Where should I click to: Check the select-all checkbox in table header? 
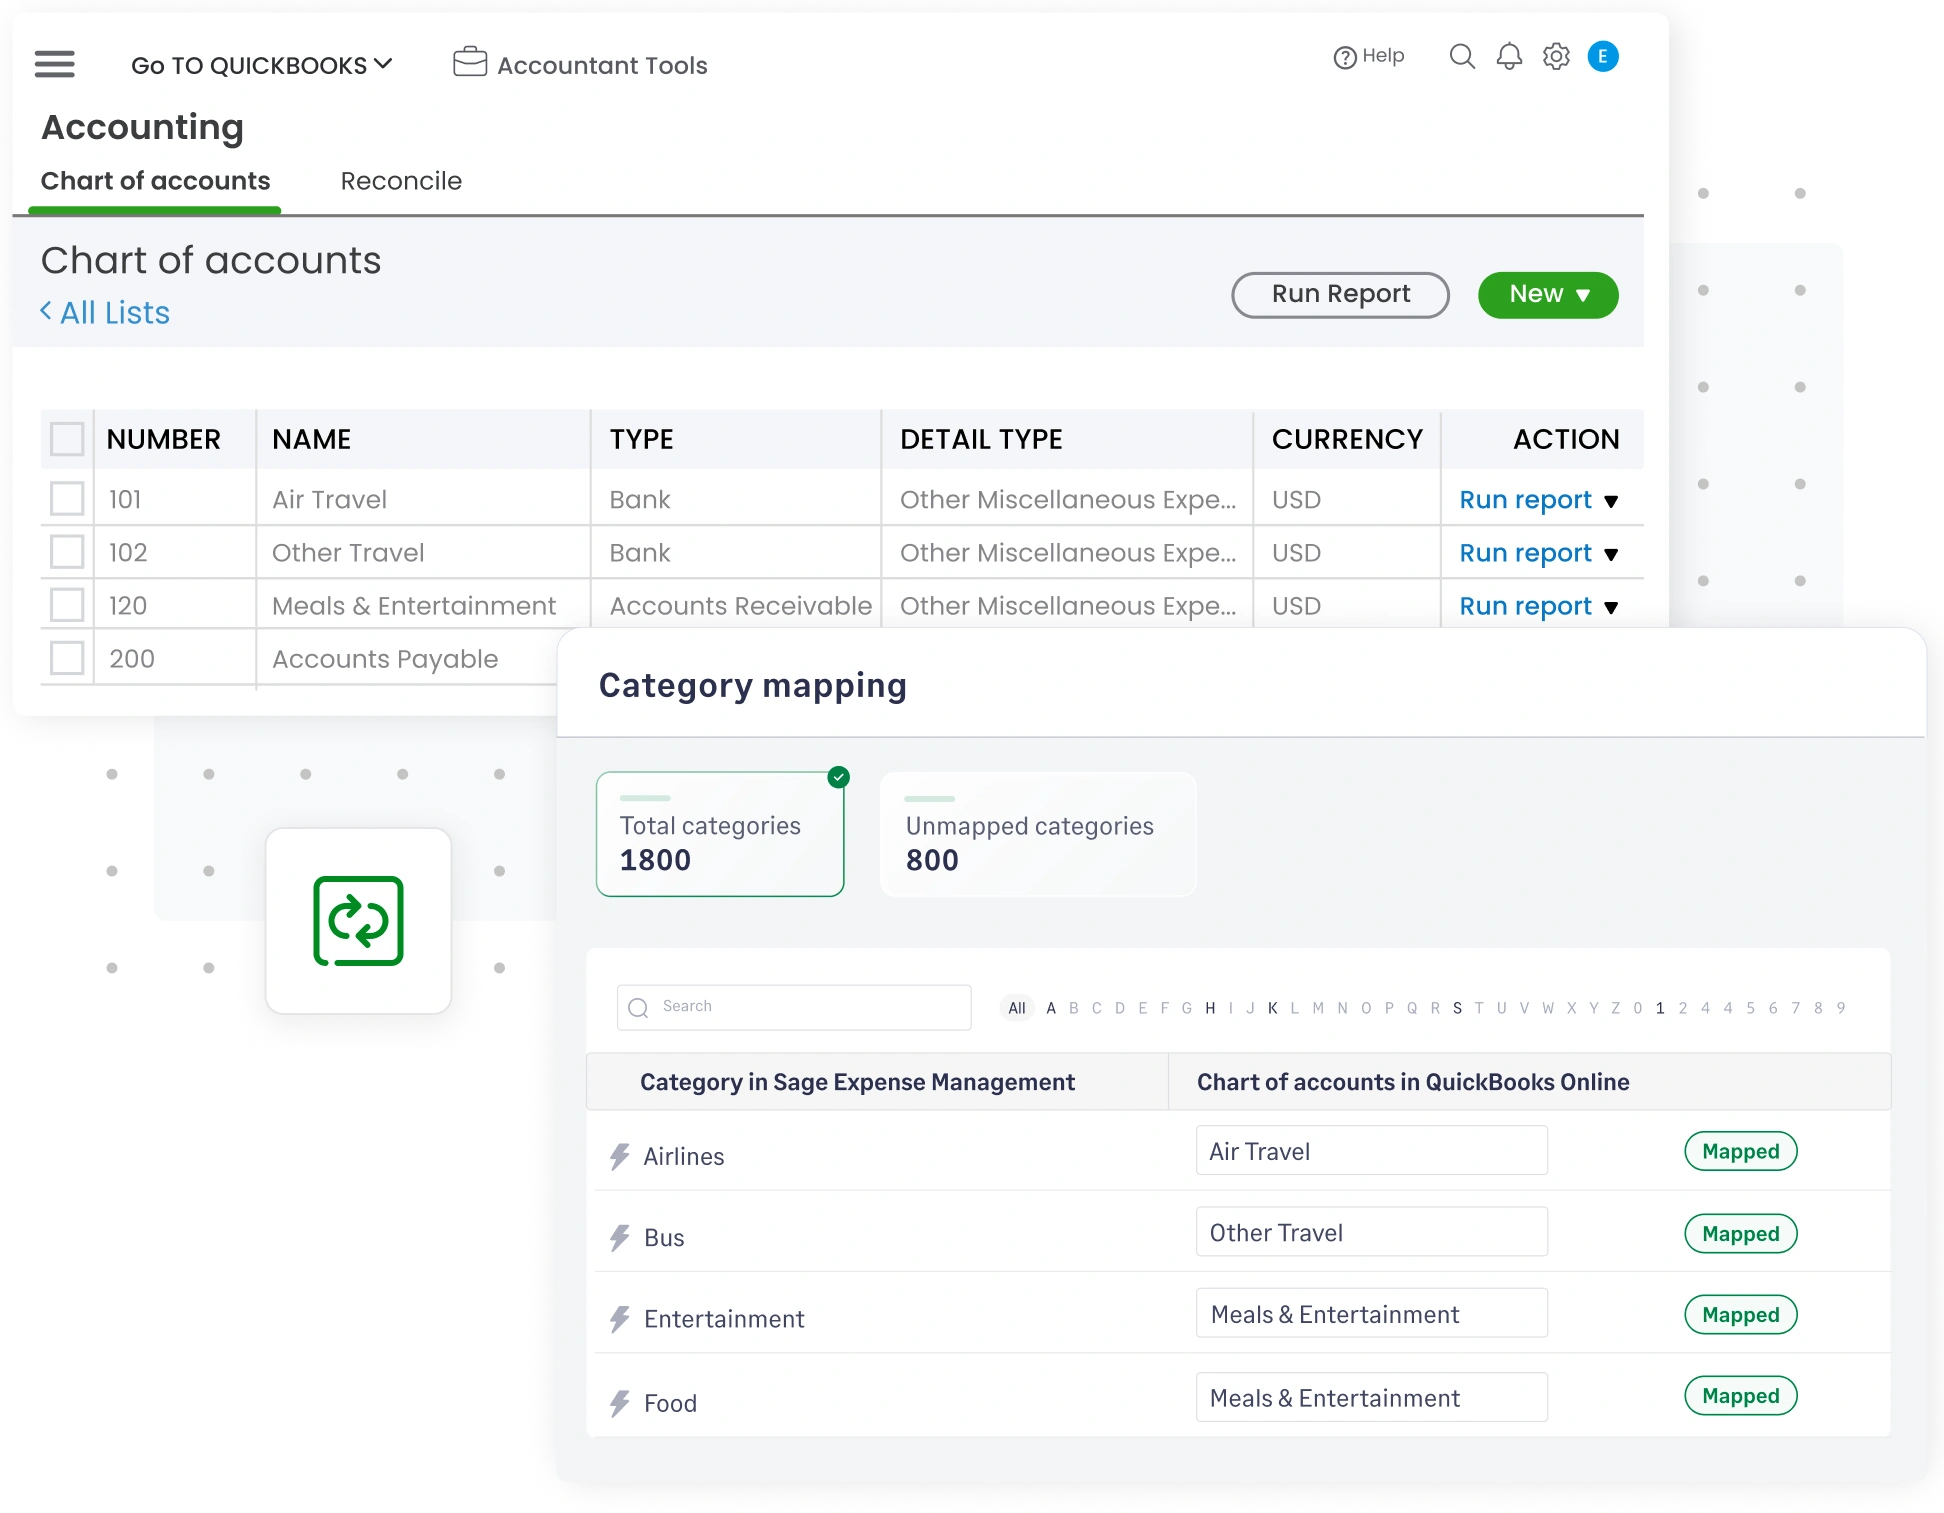pyautogui.click(x=66, y=439)
